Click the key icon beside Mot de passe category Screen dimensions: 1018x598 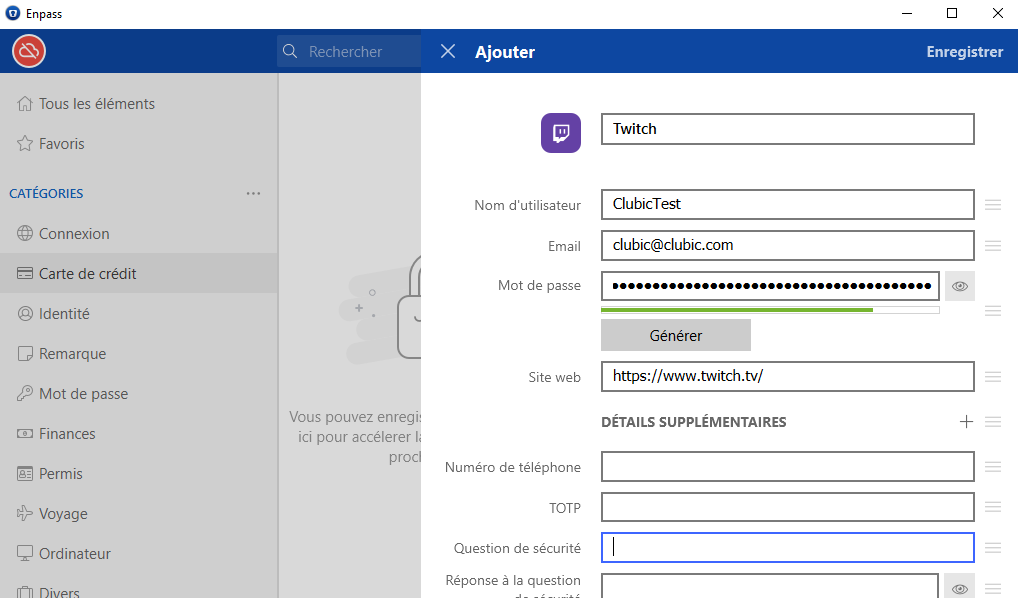click(25, 393)
